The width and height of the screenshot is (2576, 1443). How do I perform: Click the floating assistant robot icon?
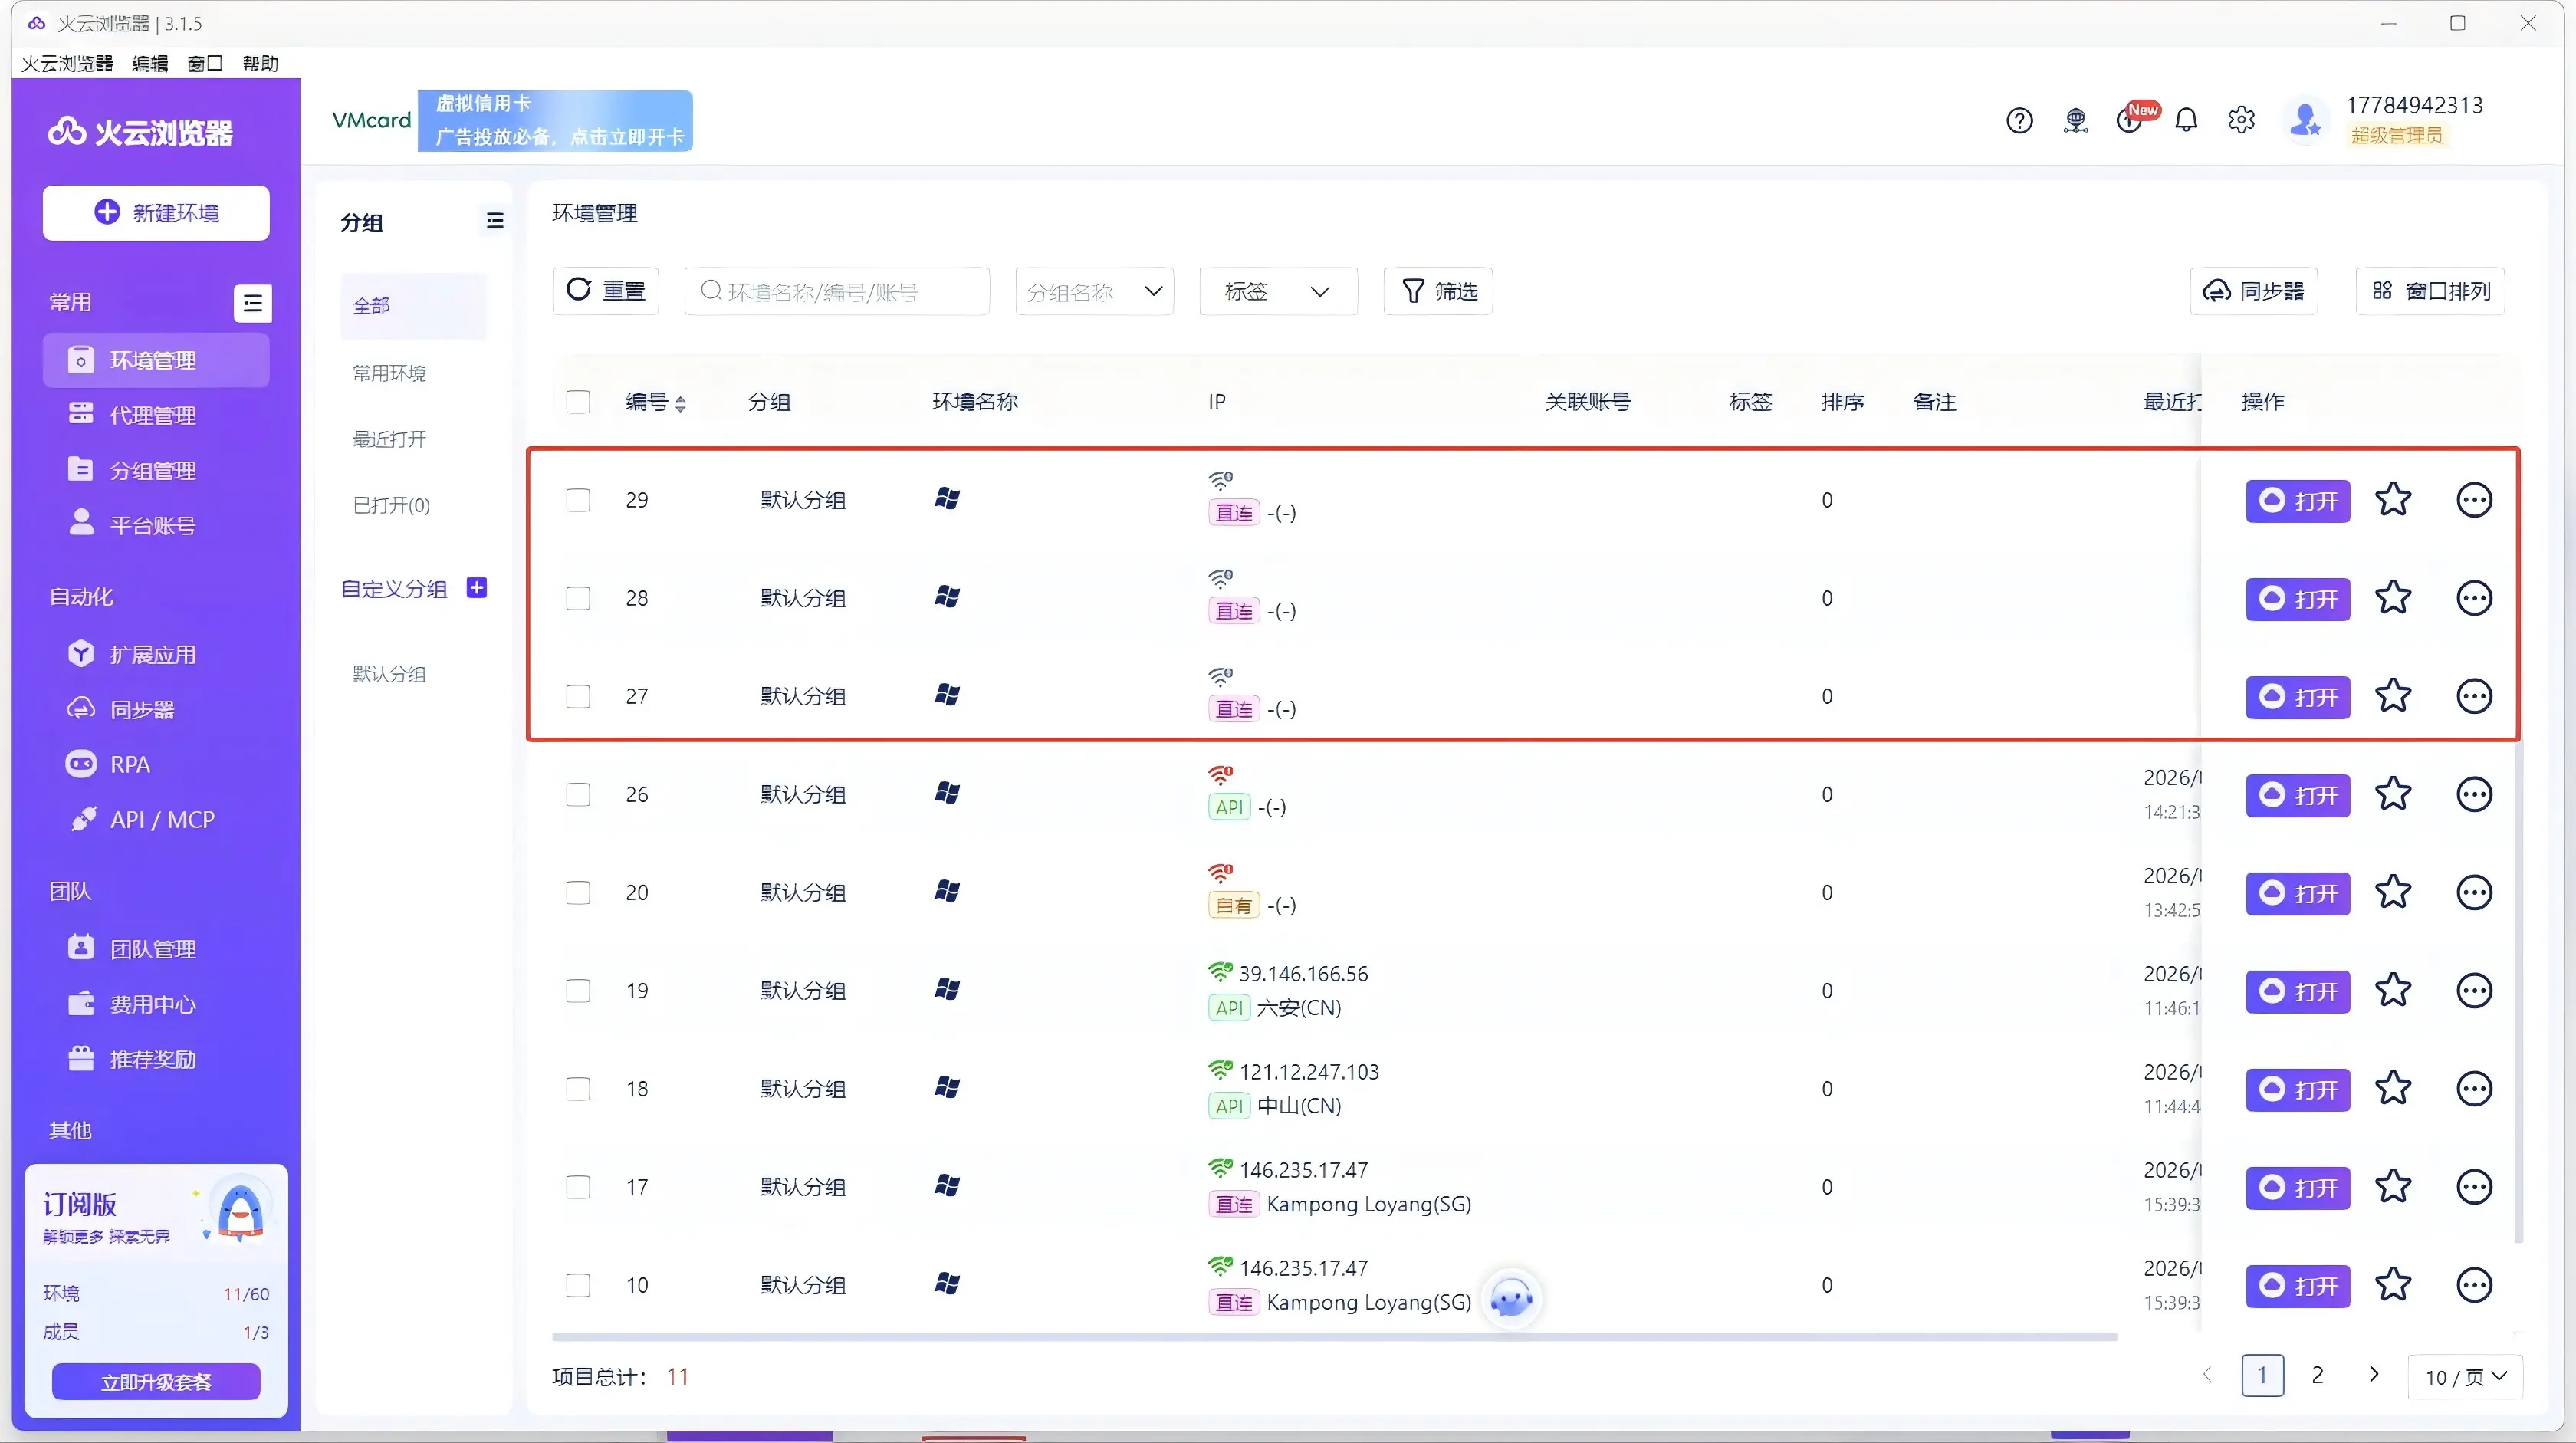(1510, 1299)
